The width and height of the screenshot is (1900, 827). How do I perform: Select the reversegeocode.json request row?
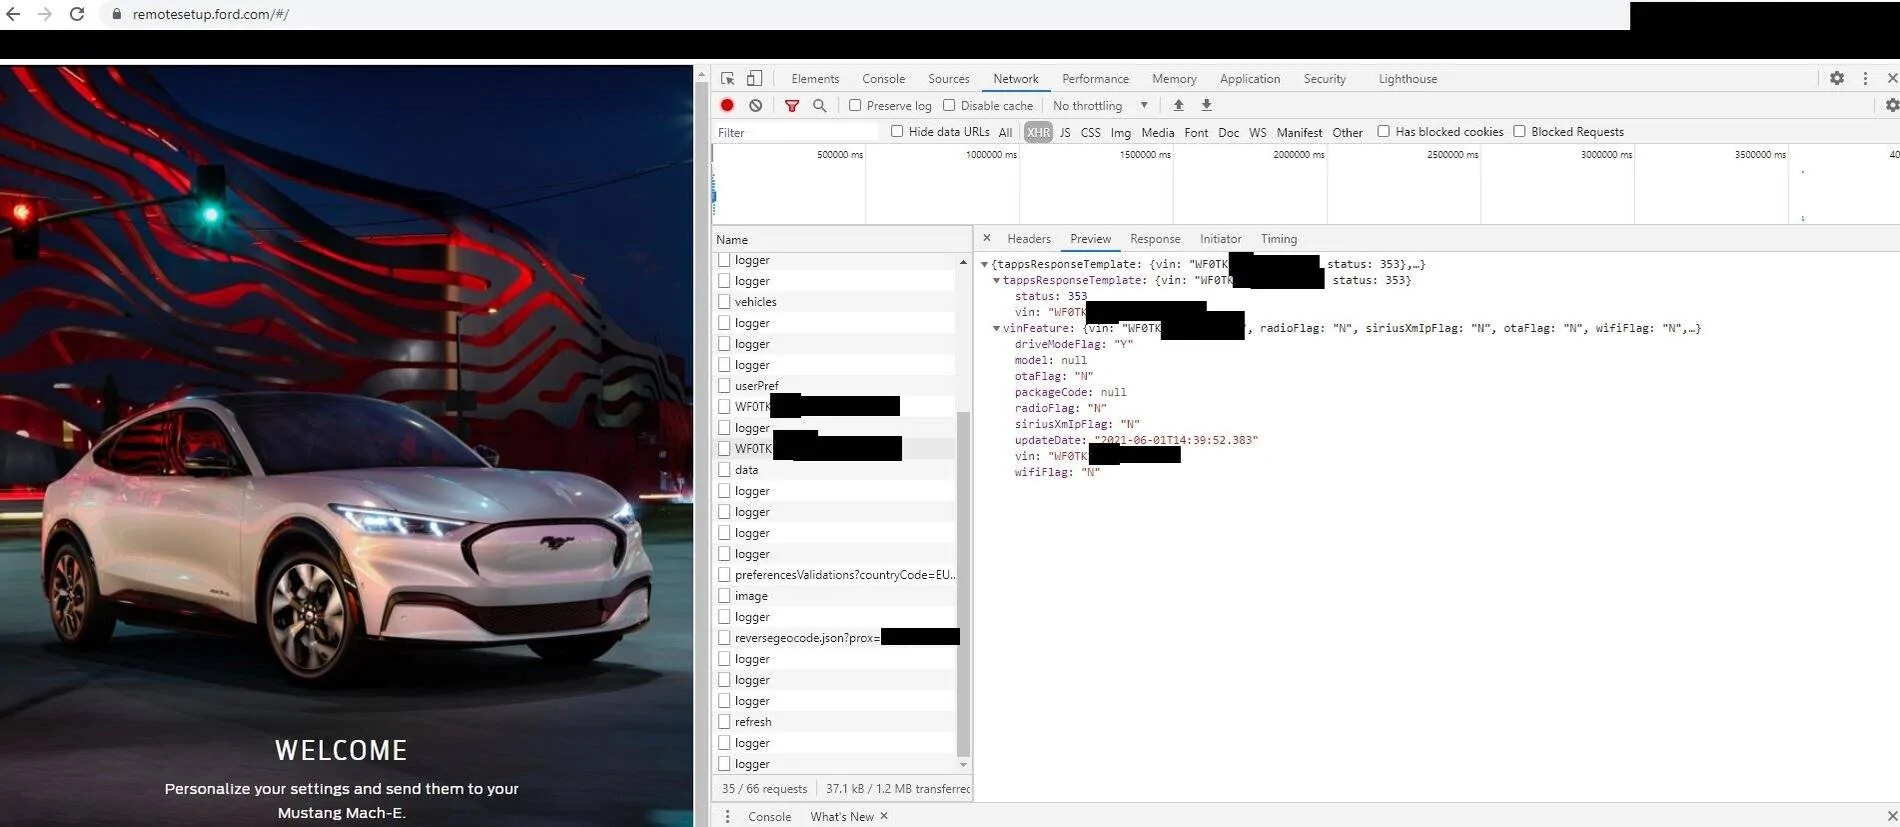834,637
